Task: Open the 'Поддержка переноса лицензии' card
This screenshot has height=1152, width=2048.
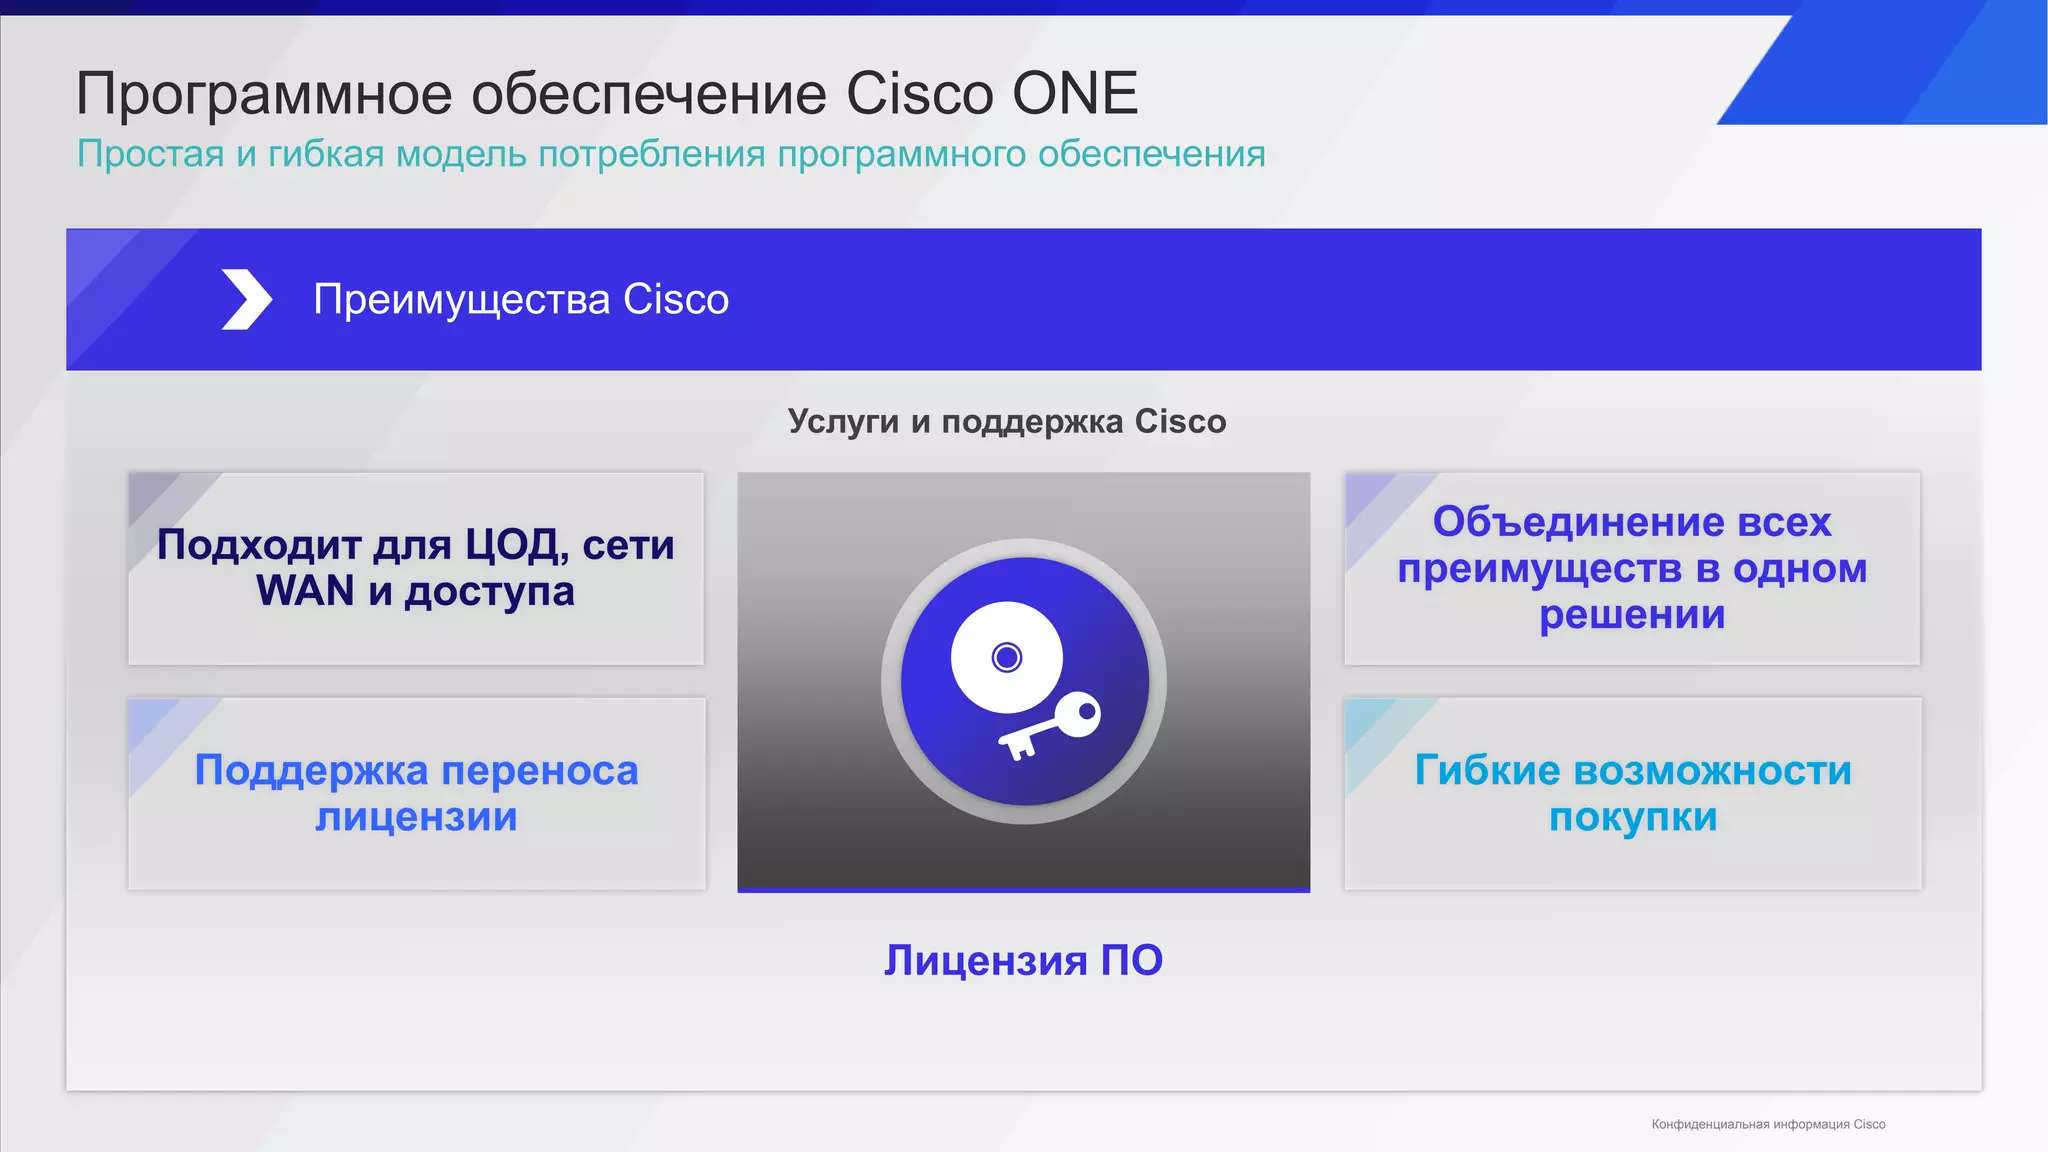Action: click(416, 794)
